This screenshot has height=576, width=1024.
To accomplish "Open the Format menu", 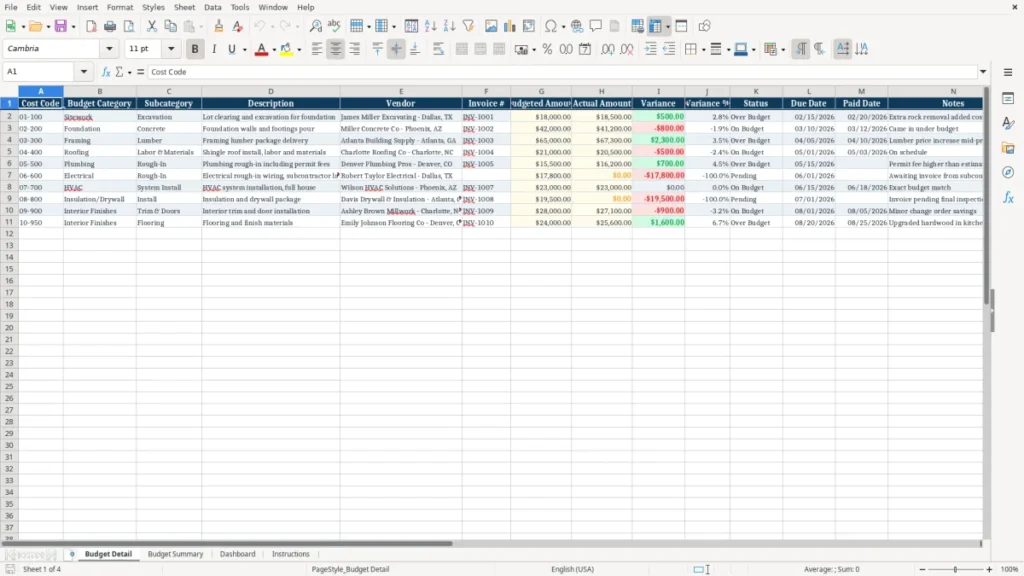I will tap(120, 7).
